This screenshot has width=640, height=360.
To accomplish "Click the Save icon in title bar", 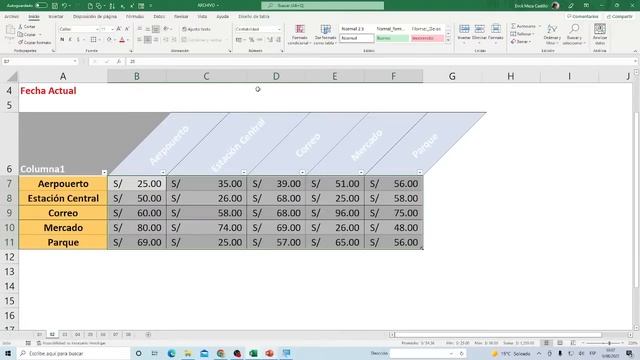I will [55, 6].
